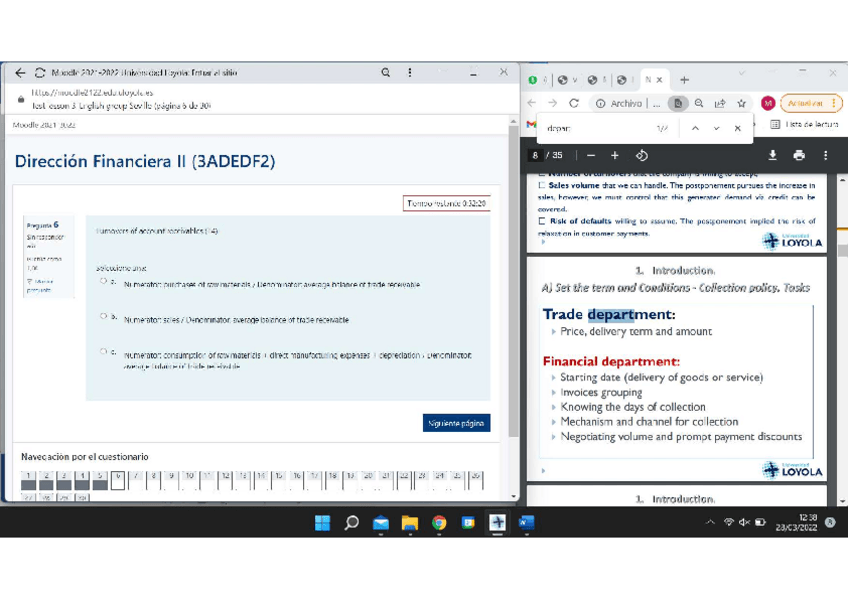Open Google Chrome from taskbar
This screenshot has width=848, height=599.
439,523
